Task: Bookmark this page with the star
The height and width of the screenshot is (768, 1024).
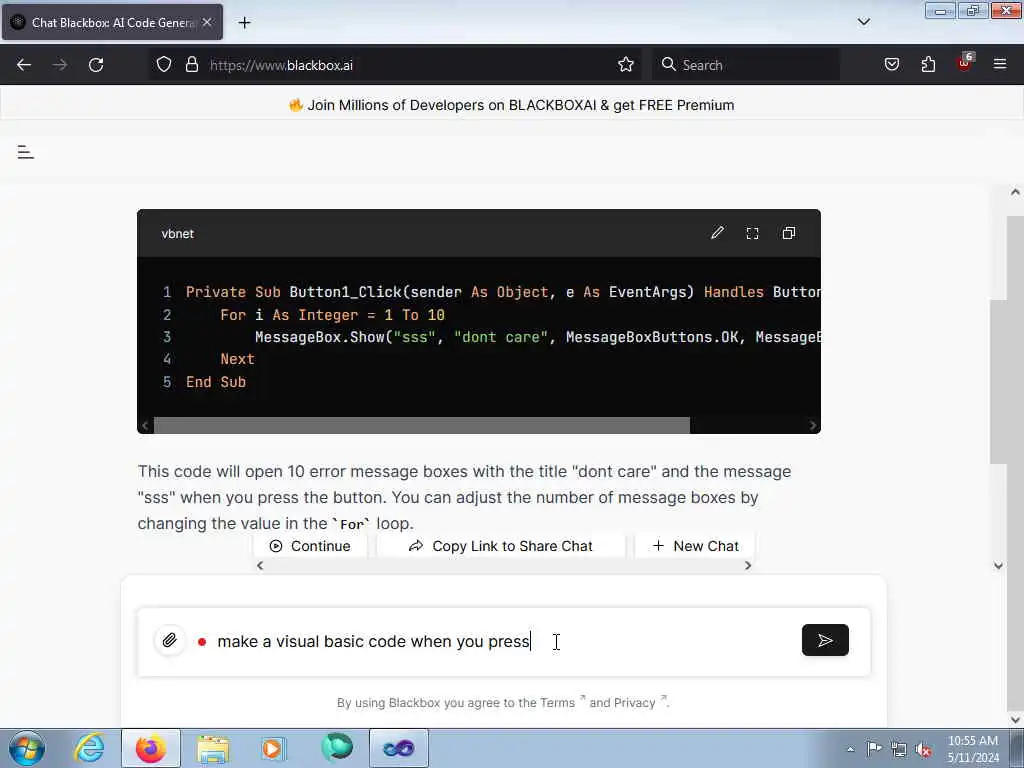Action: coord(626,65)
